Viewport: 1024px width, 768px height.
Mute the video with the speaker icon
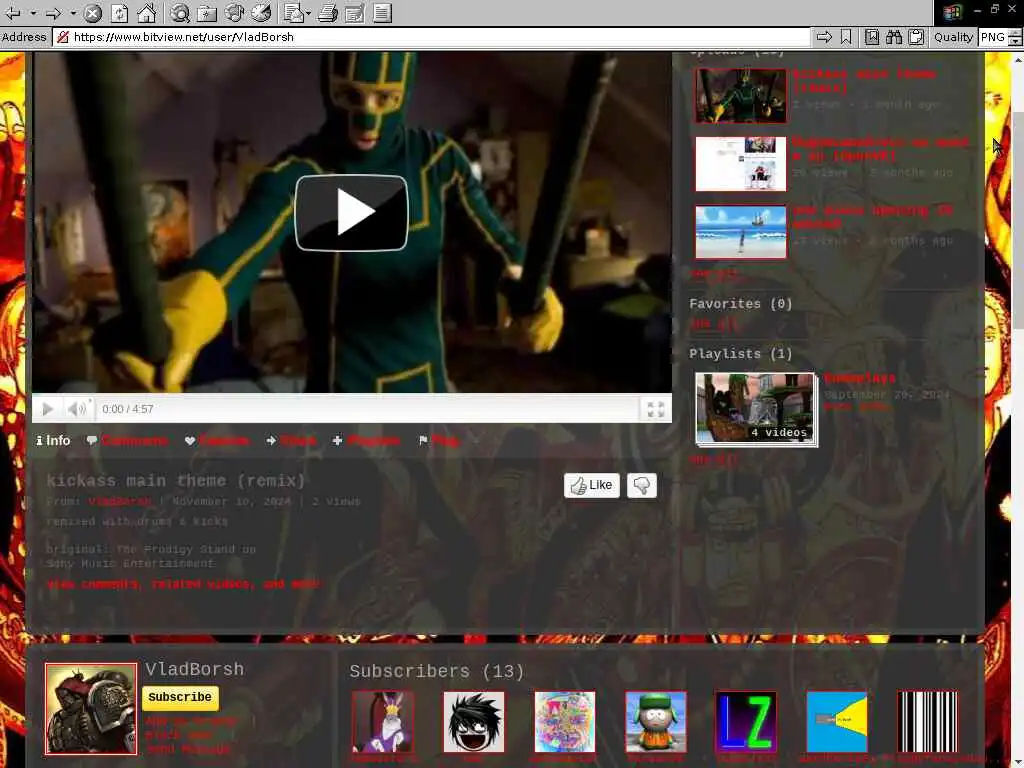pos(76,409)
